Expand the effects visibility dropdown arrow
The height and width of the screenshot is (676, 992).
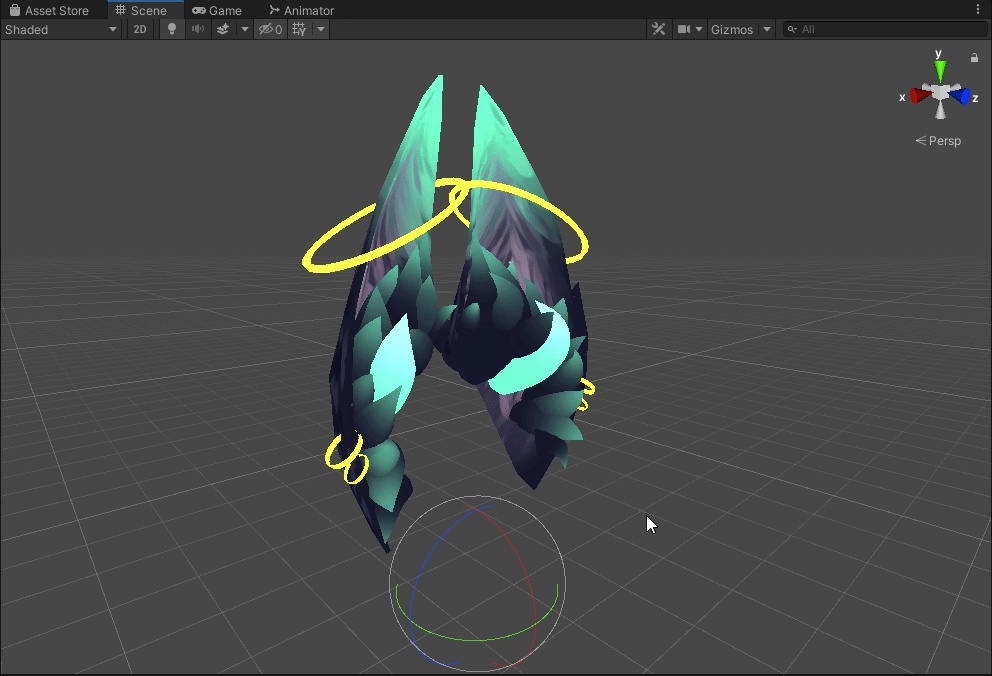244,29
